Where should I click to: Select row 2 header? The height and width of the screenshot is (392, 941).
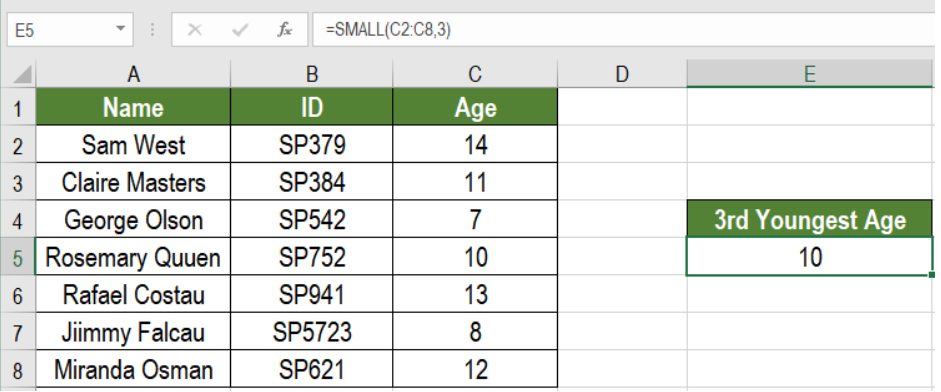[18, 145]
